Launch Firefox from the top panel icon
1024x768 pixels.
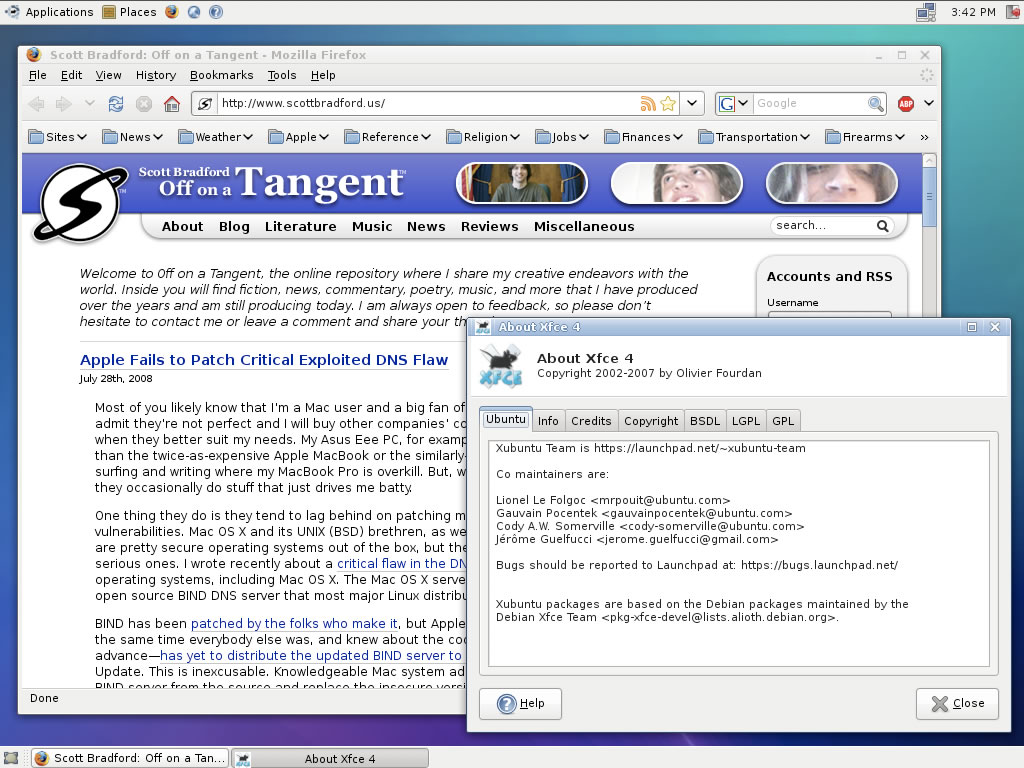tap(172, 12)
